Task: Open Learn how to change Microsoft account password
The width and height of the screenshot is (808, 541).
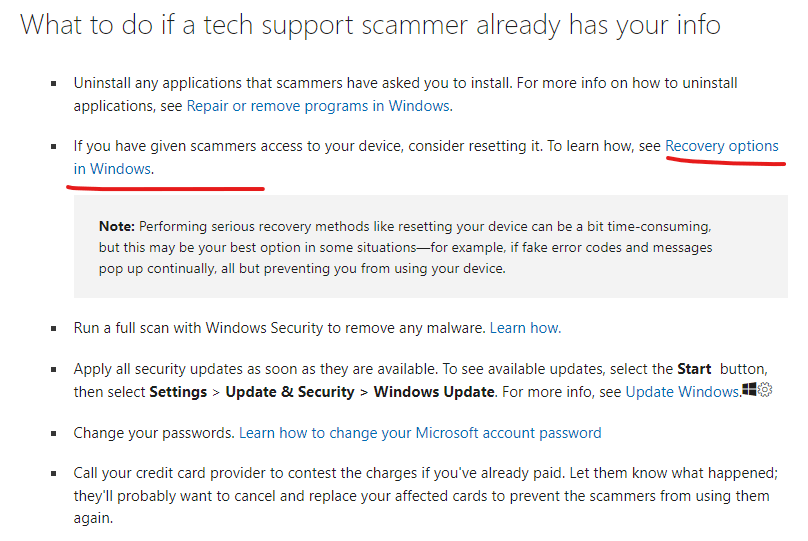Action: pyautogui.click(x=420, y=432)
